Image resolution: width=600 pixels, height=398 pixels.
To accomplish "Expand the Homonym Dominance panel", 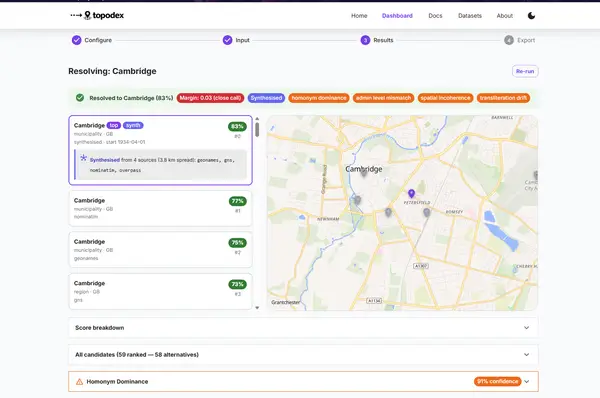I will tap(303, 382).
